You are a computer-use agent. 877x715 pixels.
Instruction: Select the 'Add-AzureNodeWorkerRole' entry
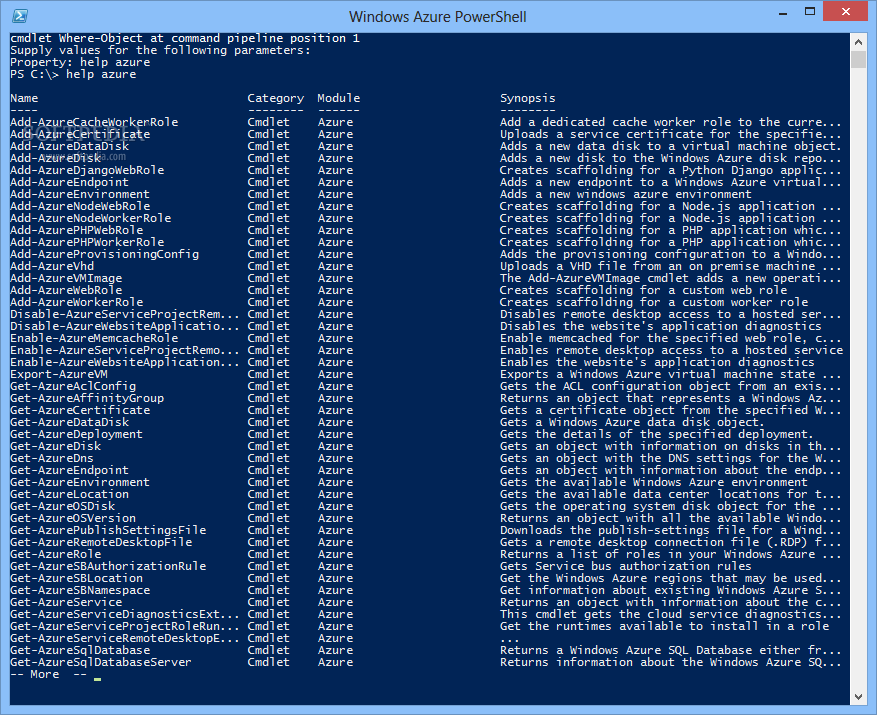click(x=91, y=219)
